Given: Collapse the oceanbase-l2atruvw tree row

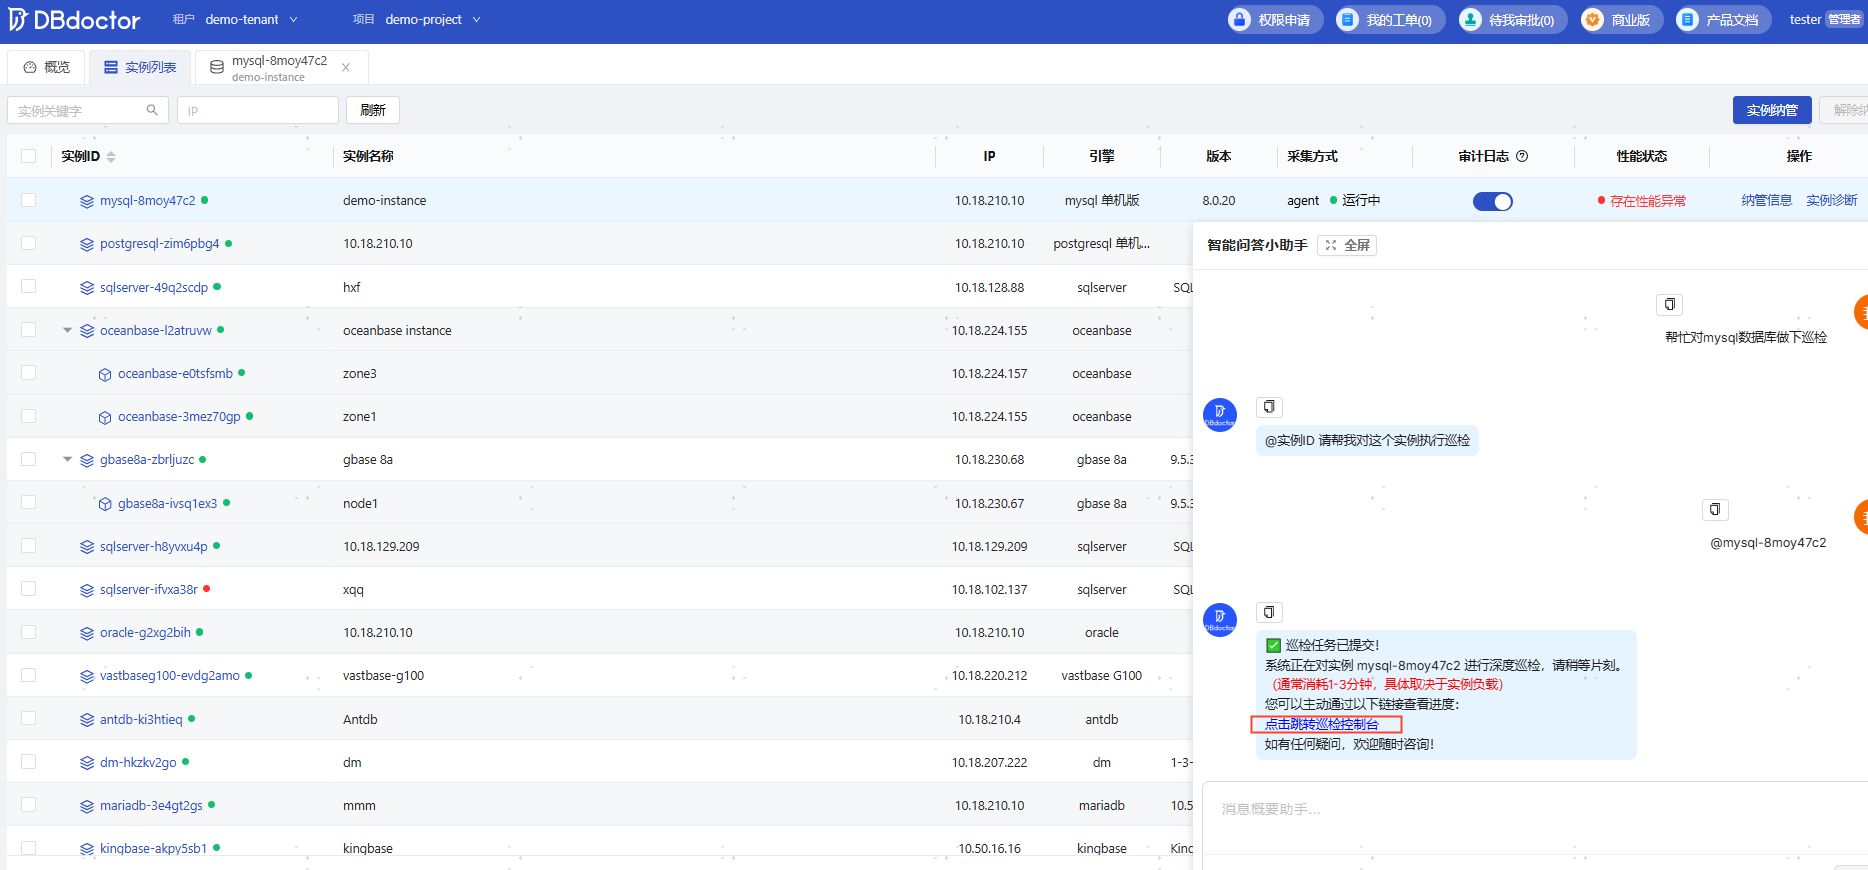Looking at the screenshot, I should click(x=67, y=330).
